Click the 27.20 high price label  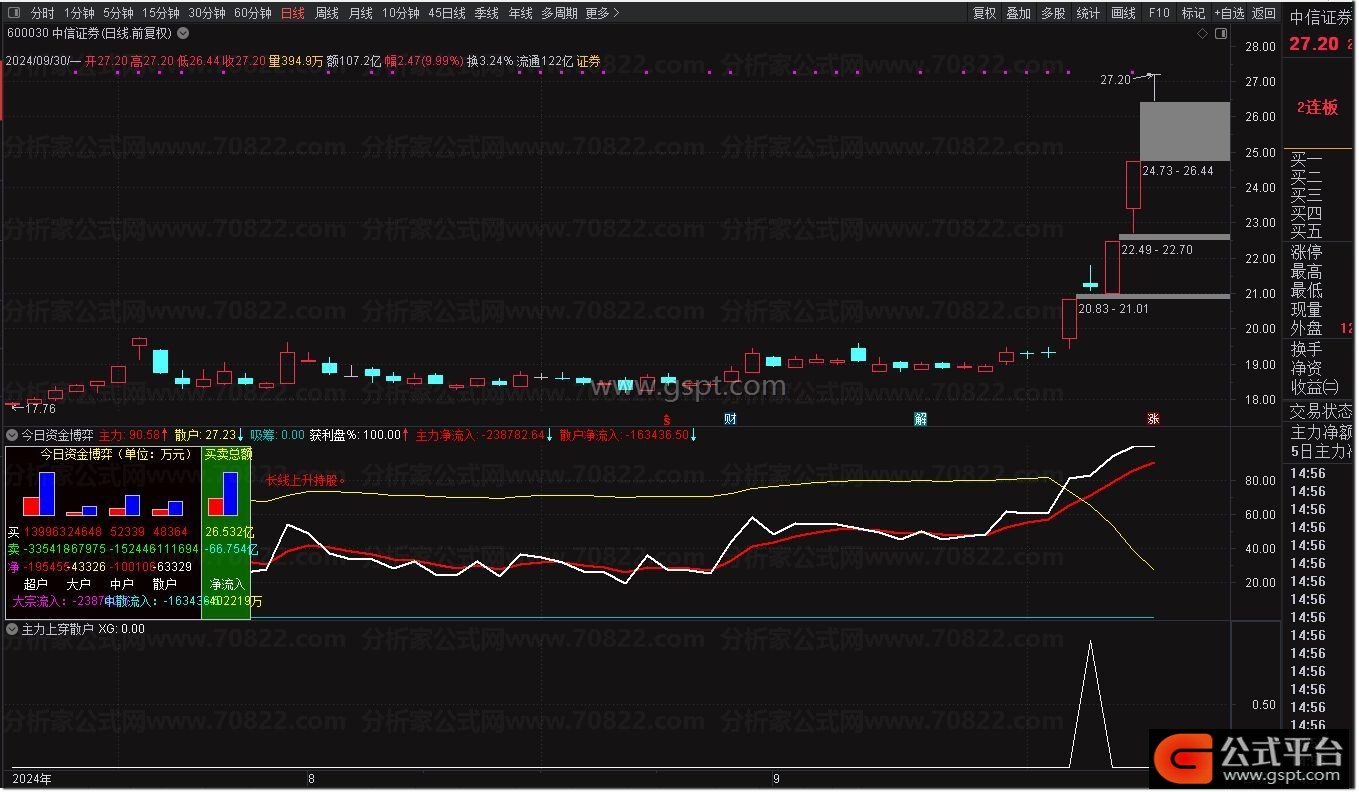pyautogui.click(x=1115, y=80)
